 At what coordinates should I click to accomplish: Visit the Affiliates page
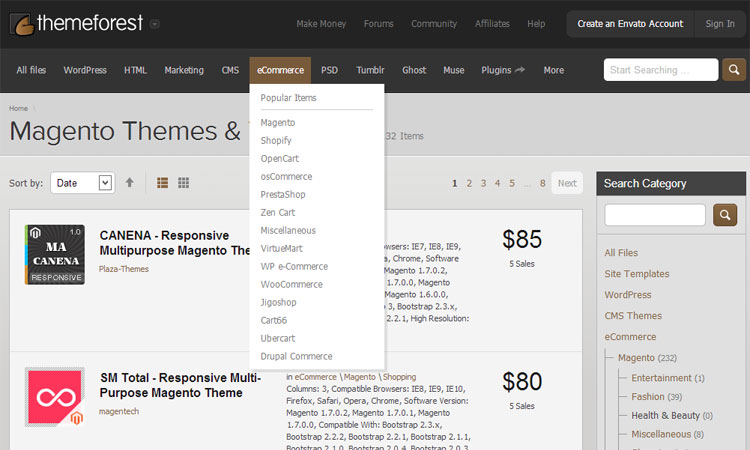point(492,23)
